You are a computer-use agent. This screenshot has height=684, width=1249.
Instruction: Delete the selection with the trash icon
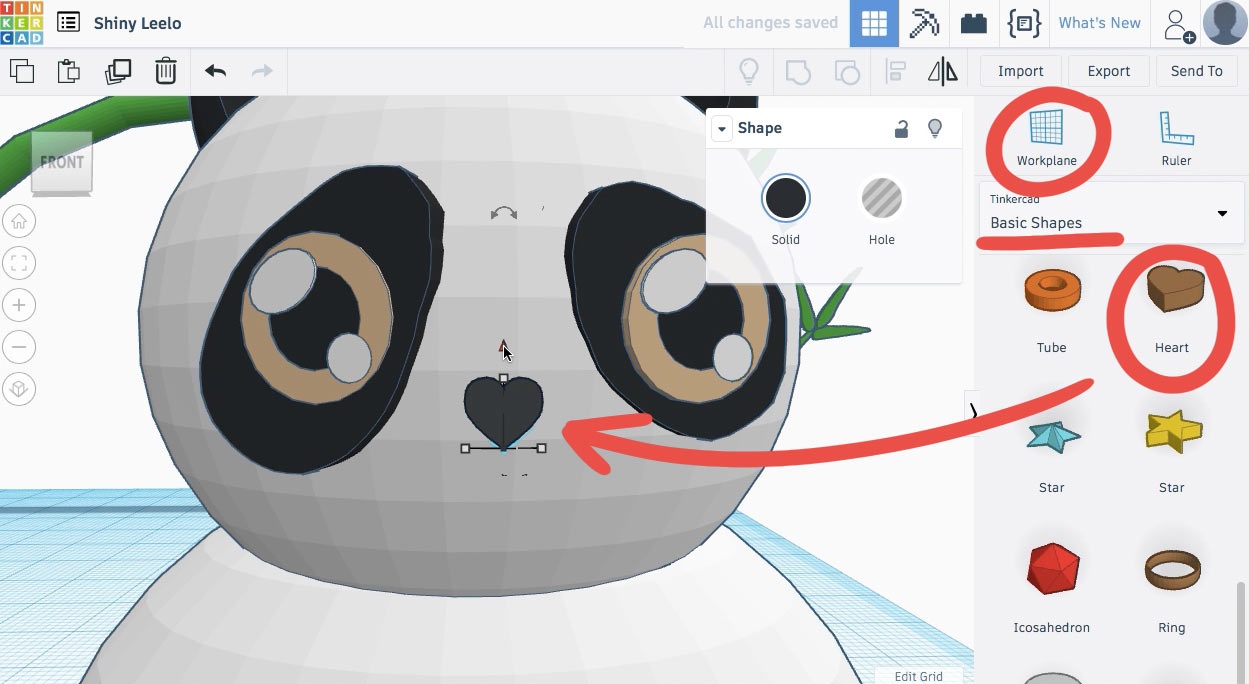(x=166, y=71)
